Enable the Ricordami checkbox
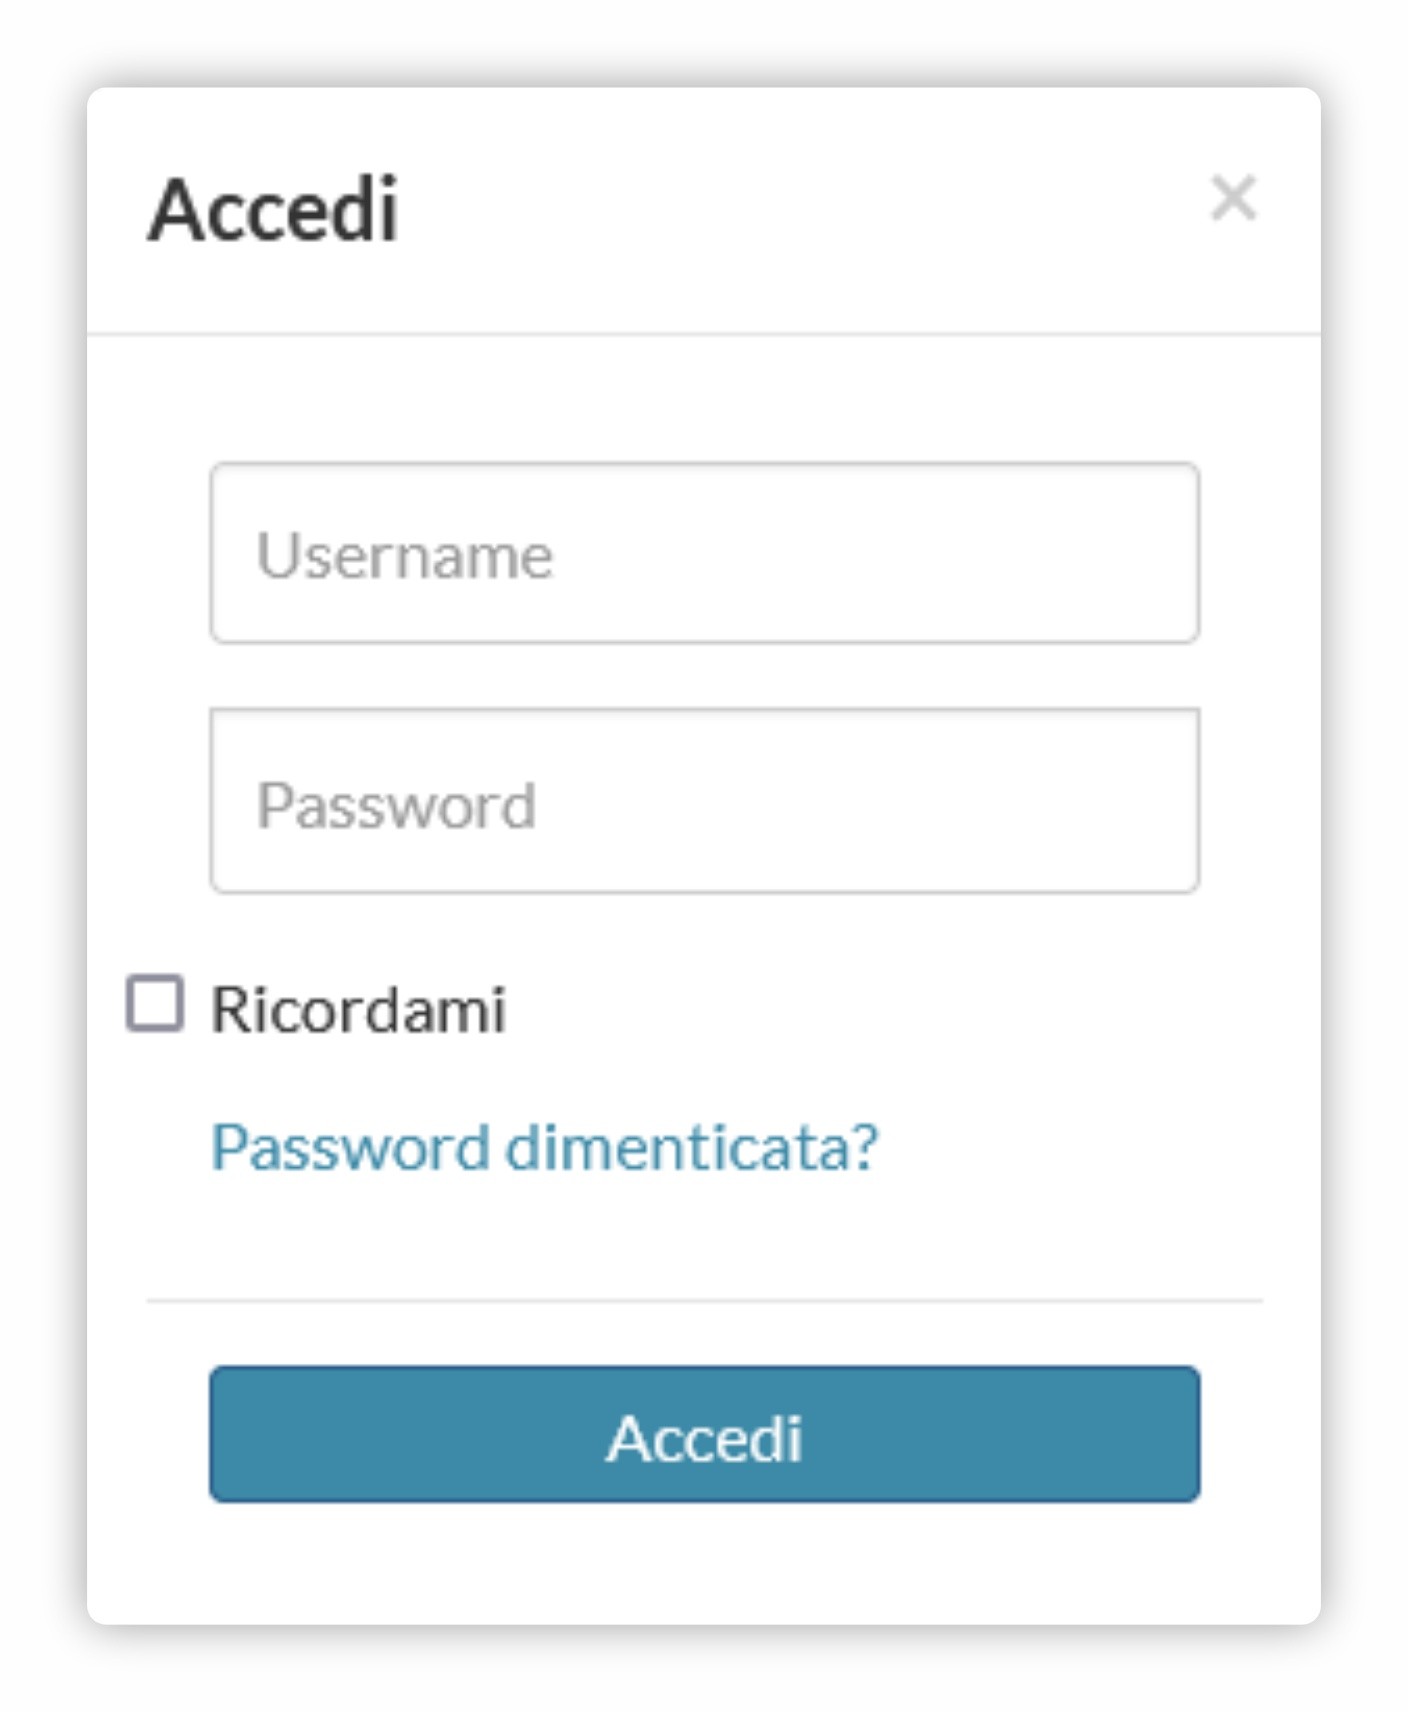Viewport: 1408px width, 1712px height. coord(155,1003)
